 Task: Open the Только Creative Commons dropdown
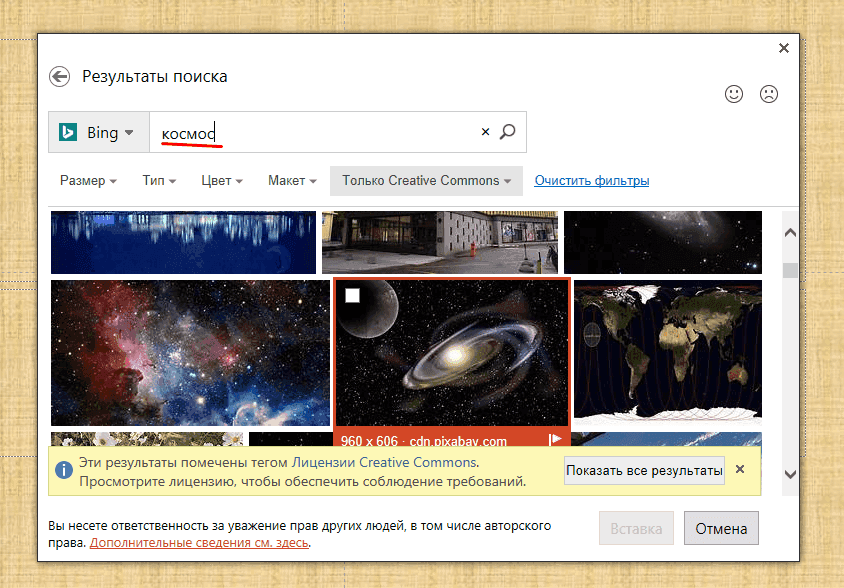tap(425, 180)
